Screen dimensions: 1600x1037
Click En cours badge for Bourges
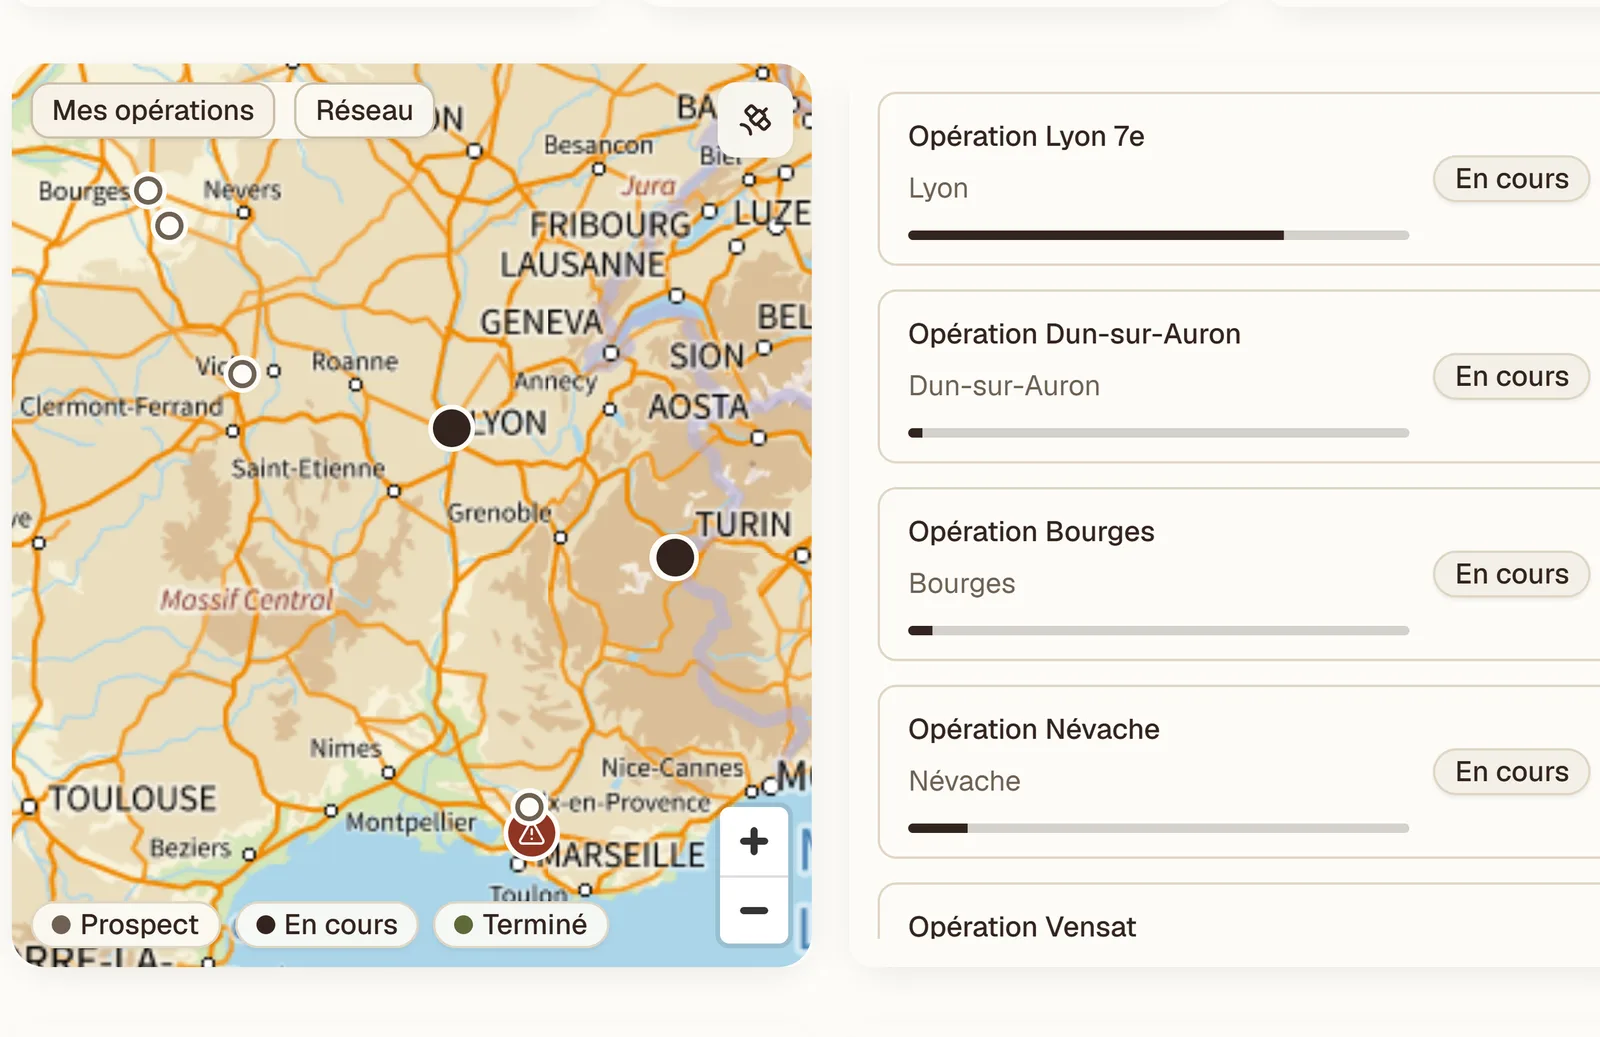click(x=1511, y=574)
